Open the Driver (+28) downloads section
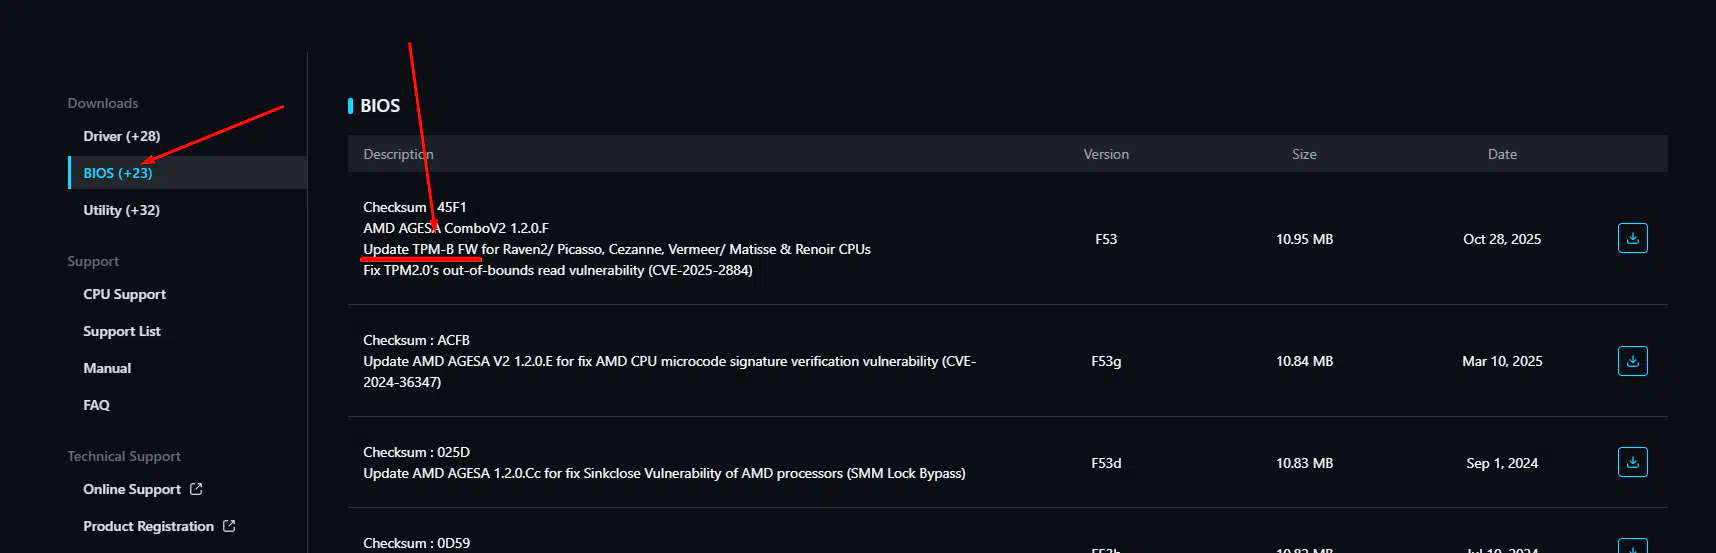1716x553 pixels. [x=121, y=136]
